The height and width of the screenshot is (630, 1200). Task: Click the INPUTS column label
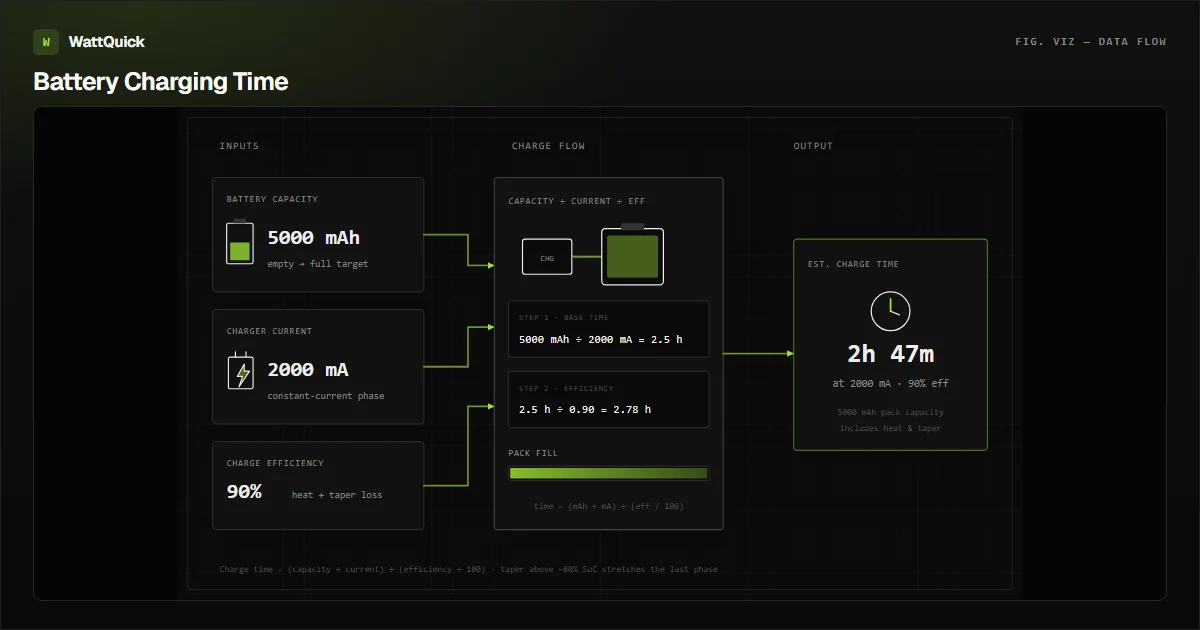(239, 146)
